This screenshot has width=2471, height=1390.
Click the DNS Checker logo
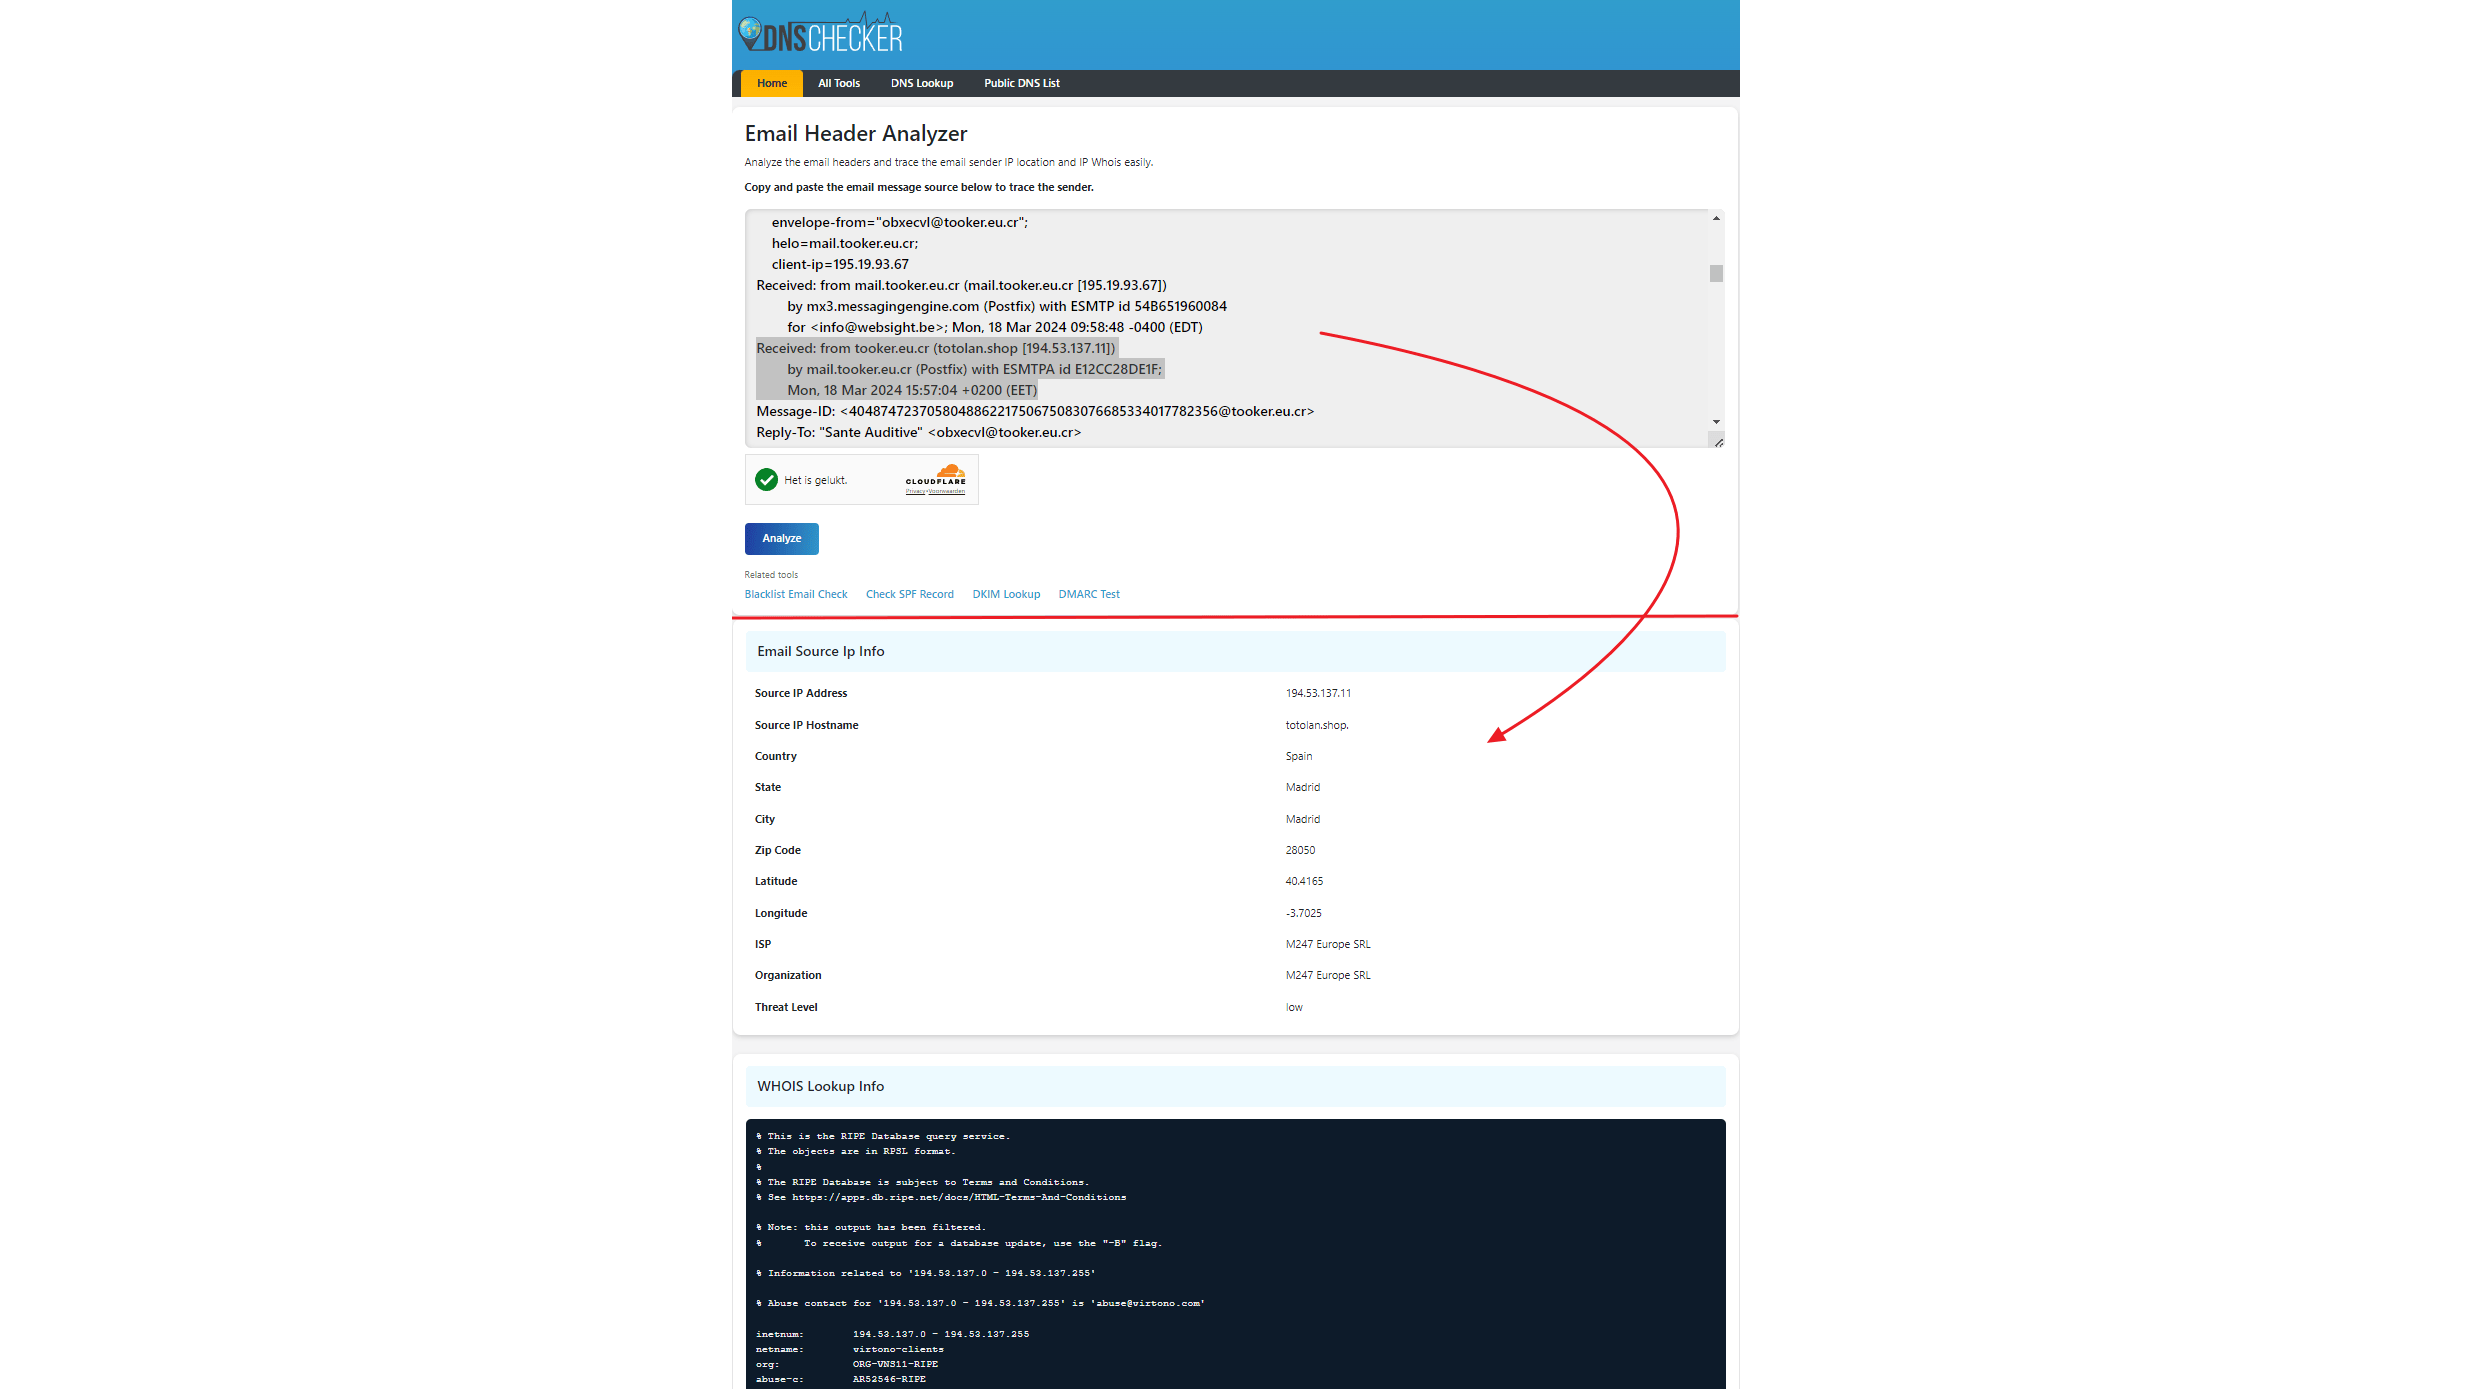[x=820, y=35]
